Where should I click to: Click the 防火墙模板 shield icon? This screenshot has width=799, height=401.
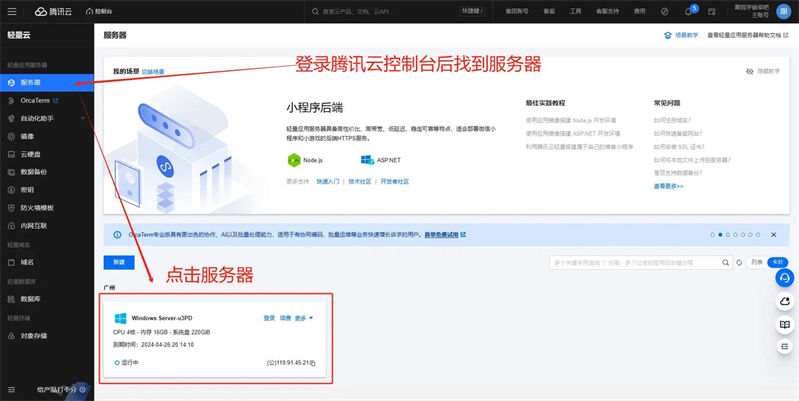coord(11,207)
